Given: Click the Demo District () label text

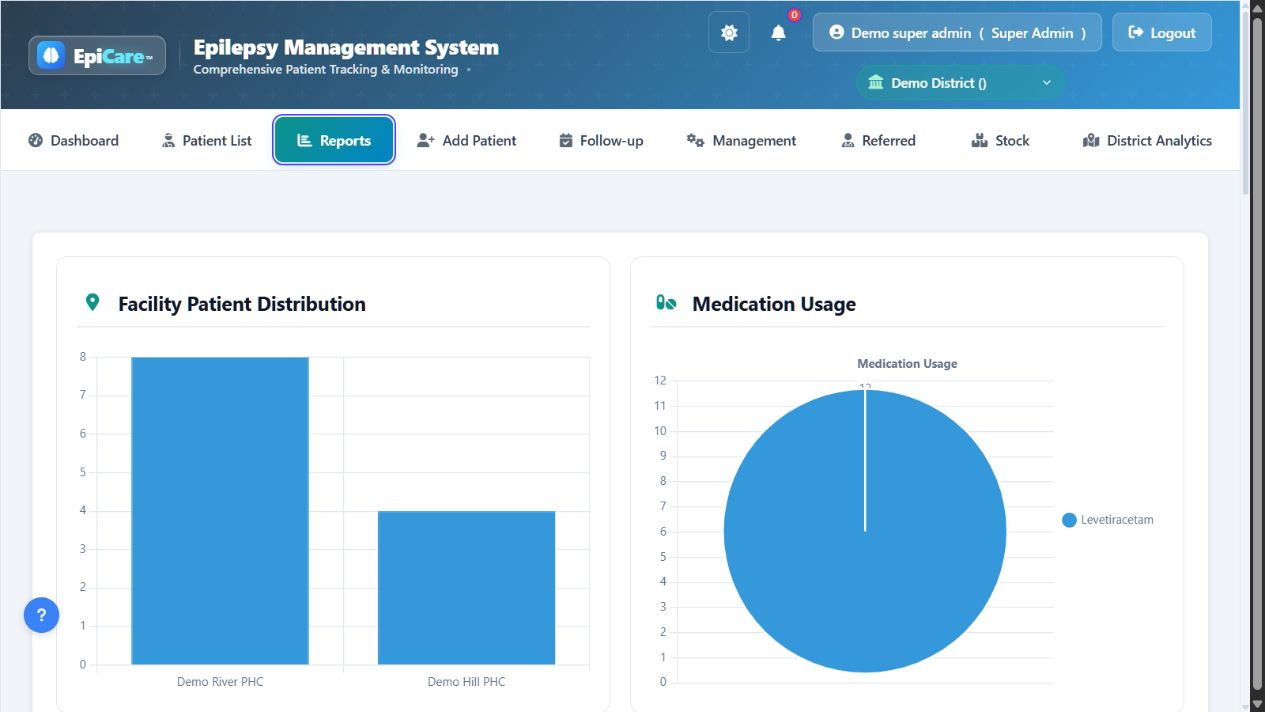Looking at the screenshot, I should click(x=939, y=83).
